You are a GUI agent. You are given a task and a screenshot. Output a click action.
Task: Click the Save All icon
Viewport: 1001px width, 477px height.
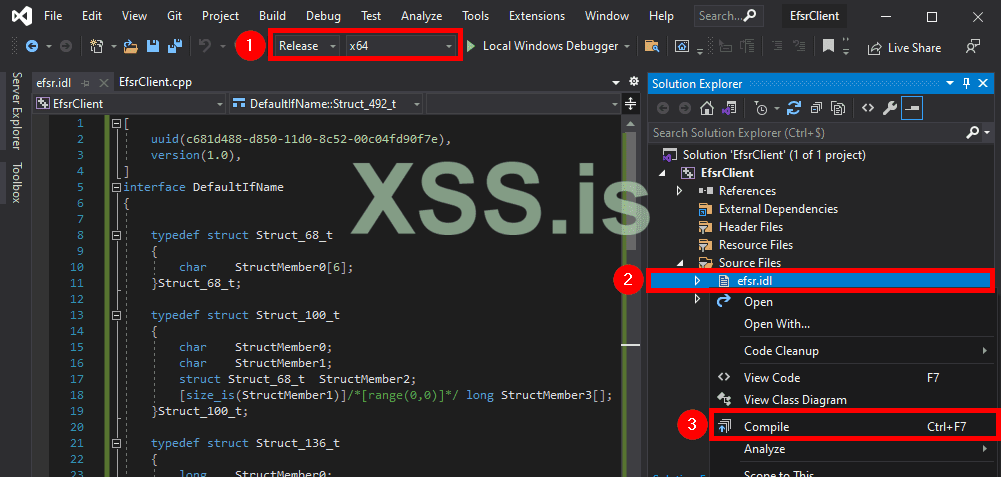click(174, 46)
